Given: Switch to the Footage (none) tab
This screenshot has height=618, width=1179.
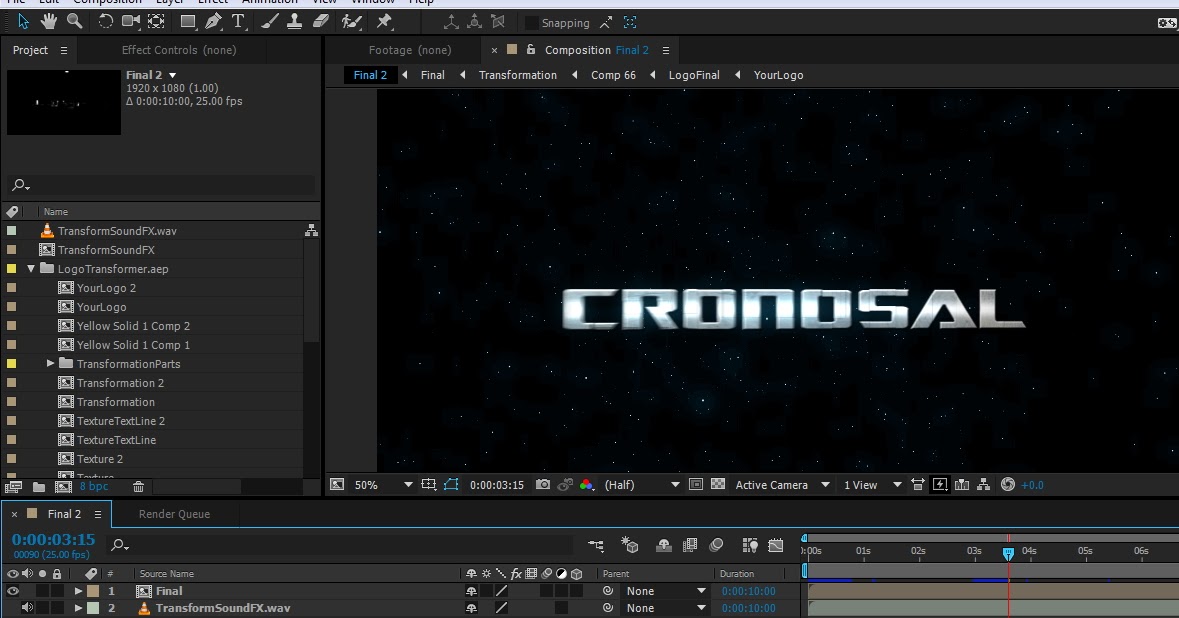Looking at the screenshot, I should click(x=410, y=50).
